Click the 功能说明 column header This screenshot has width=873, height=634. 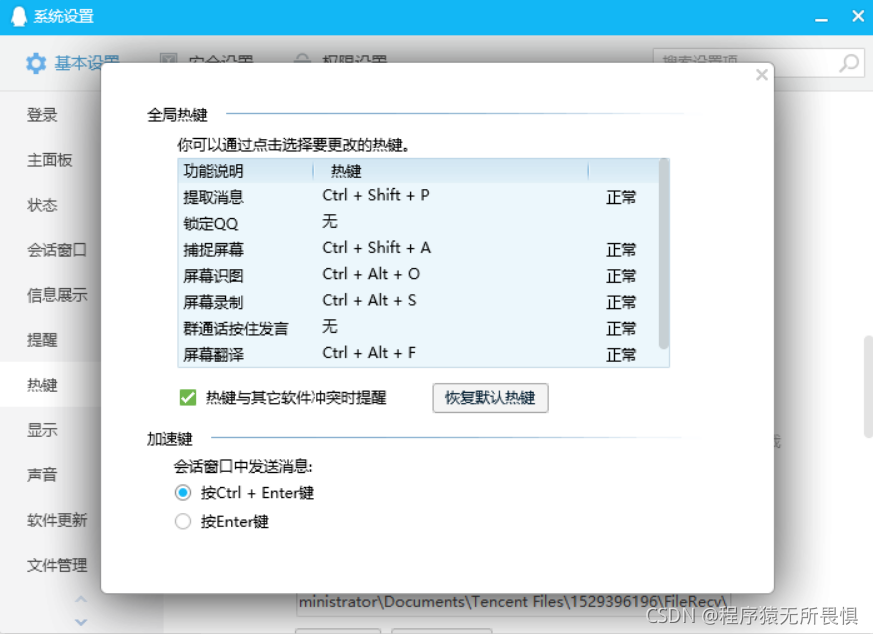246,171
